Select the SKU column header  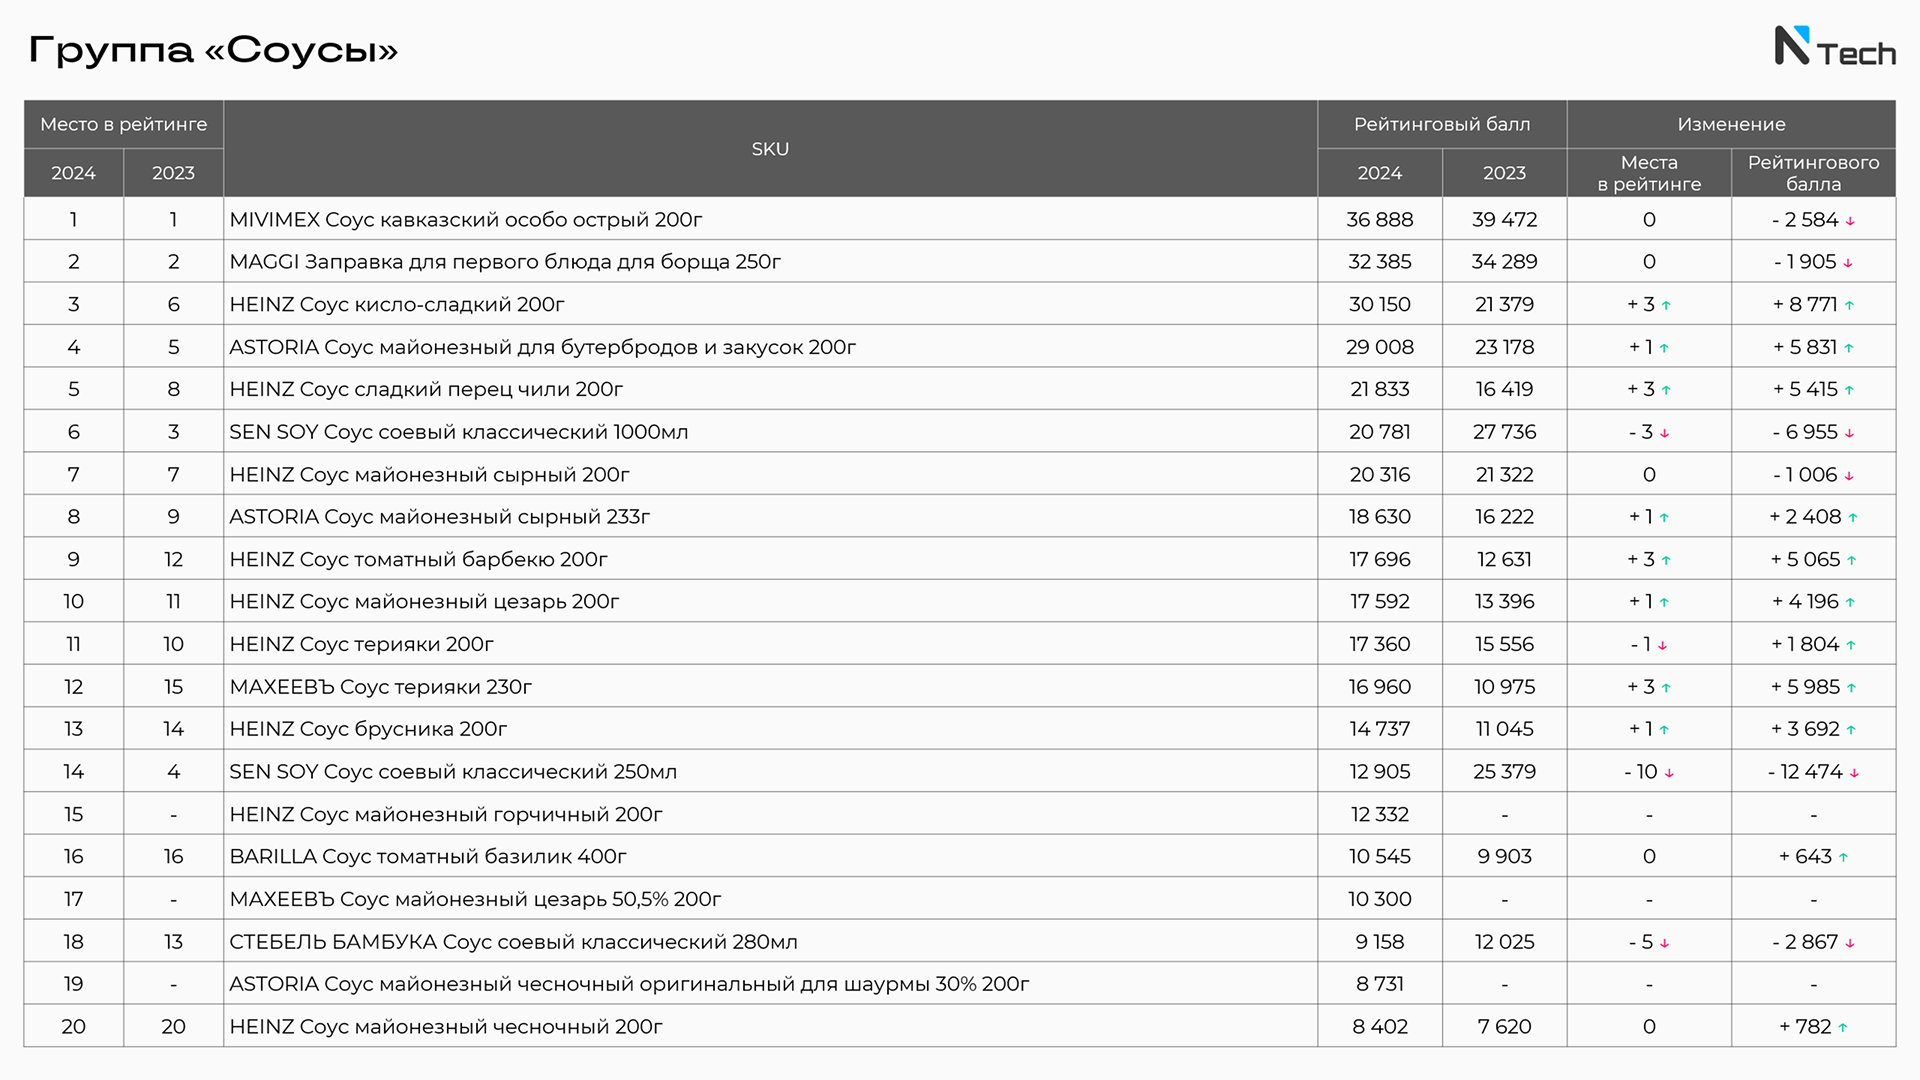point(770,148)
